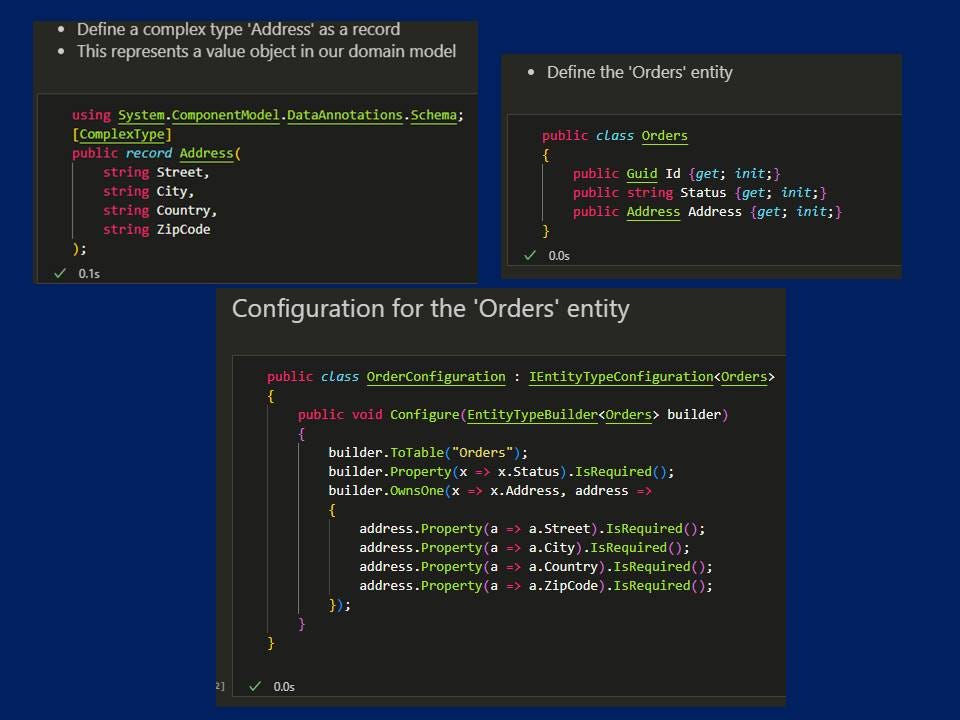Screen dimensions: 960x720
Task: Click execution time in Orders class cell
Action: pyautogui.click(x=559, y=256)
